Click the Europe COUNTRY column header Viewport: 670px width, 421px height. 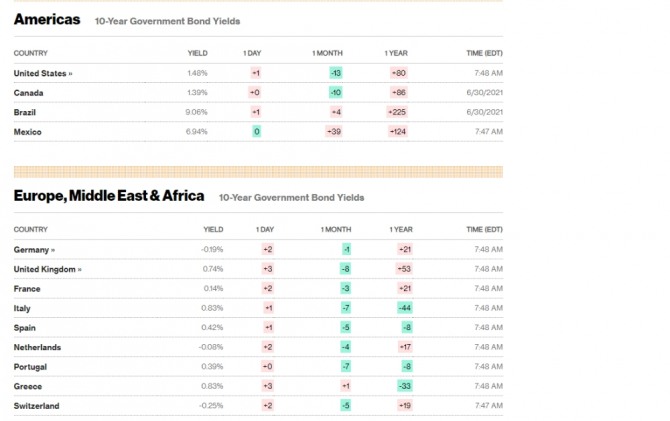(x=31, y=230)
